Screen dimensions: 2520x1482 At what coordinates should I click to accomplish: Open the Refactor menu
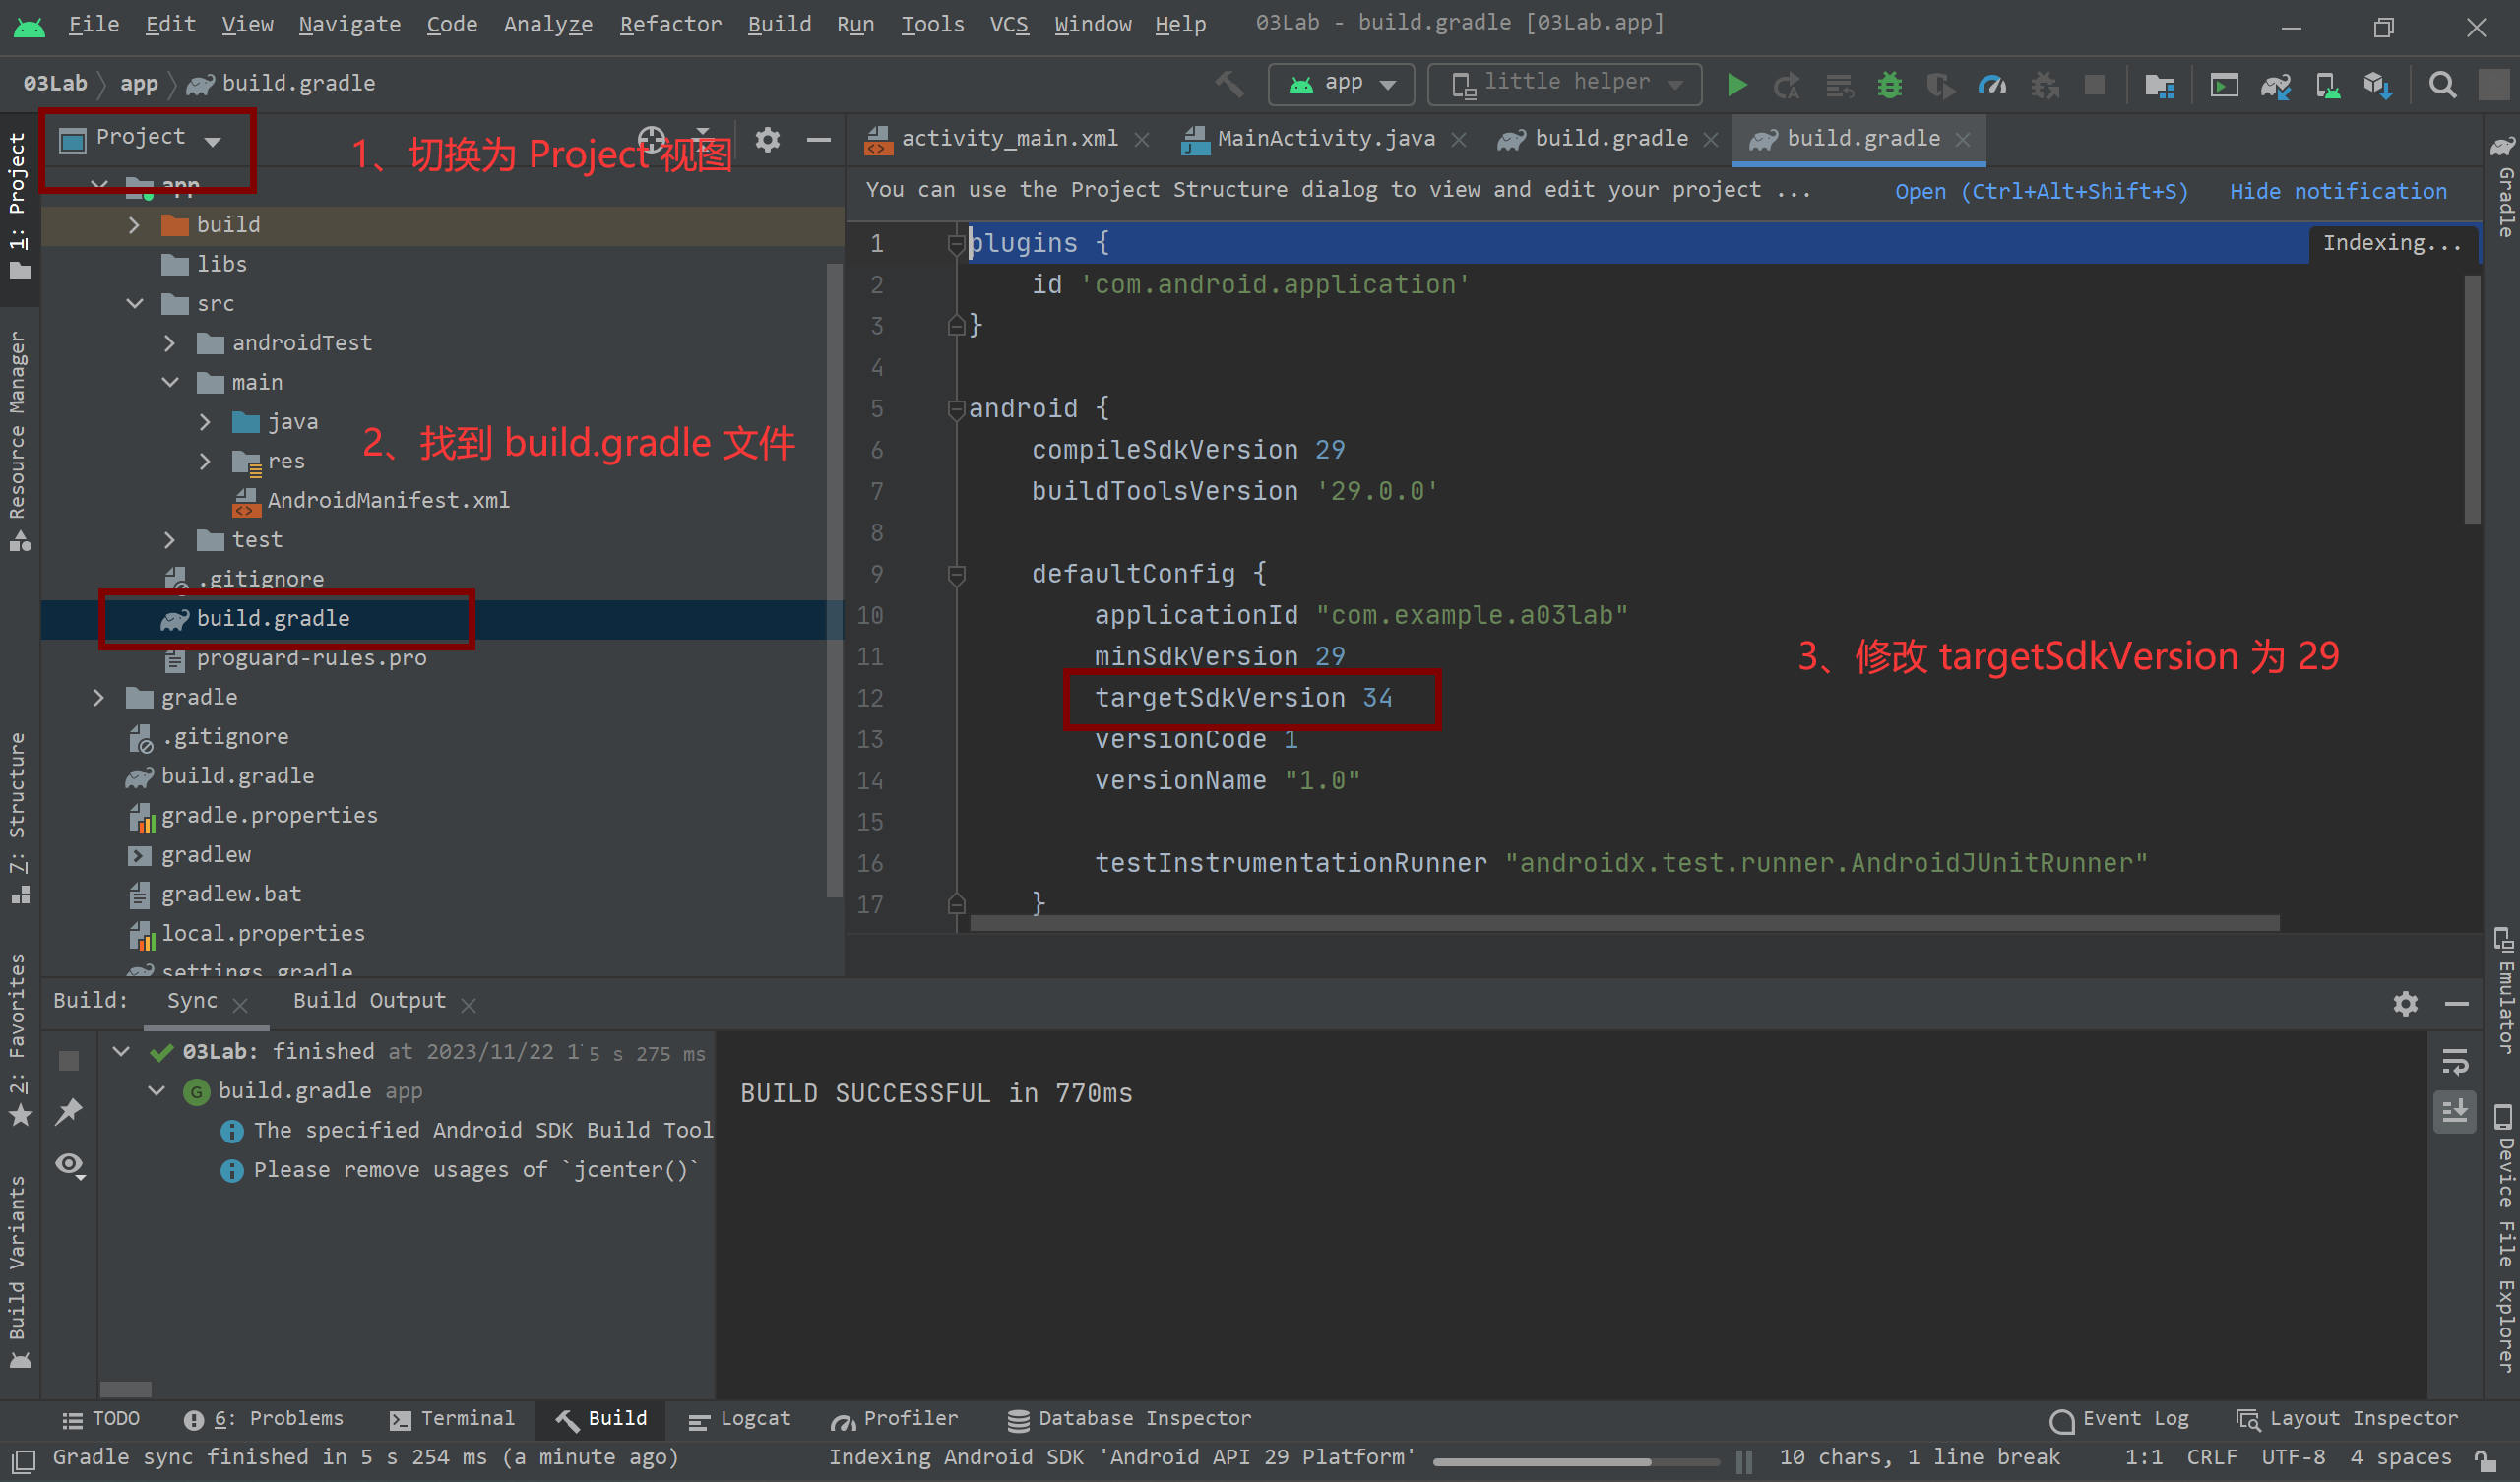(670, 24)
